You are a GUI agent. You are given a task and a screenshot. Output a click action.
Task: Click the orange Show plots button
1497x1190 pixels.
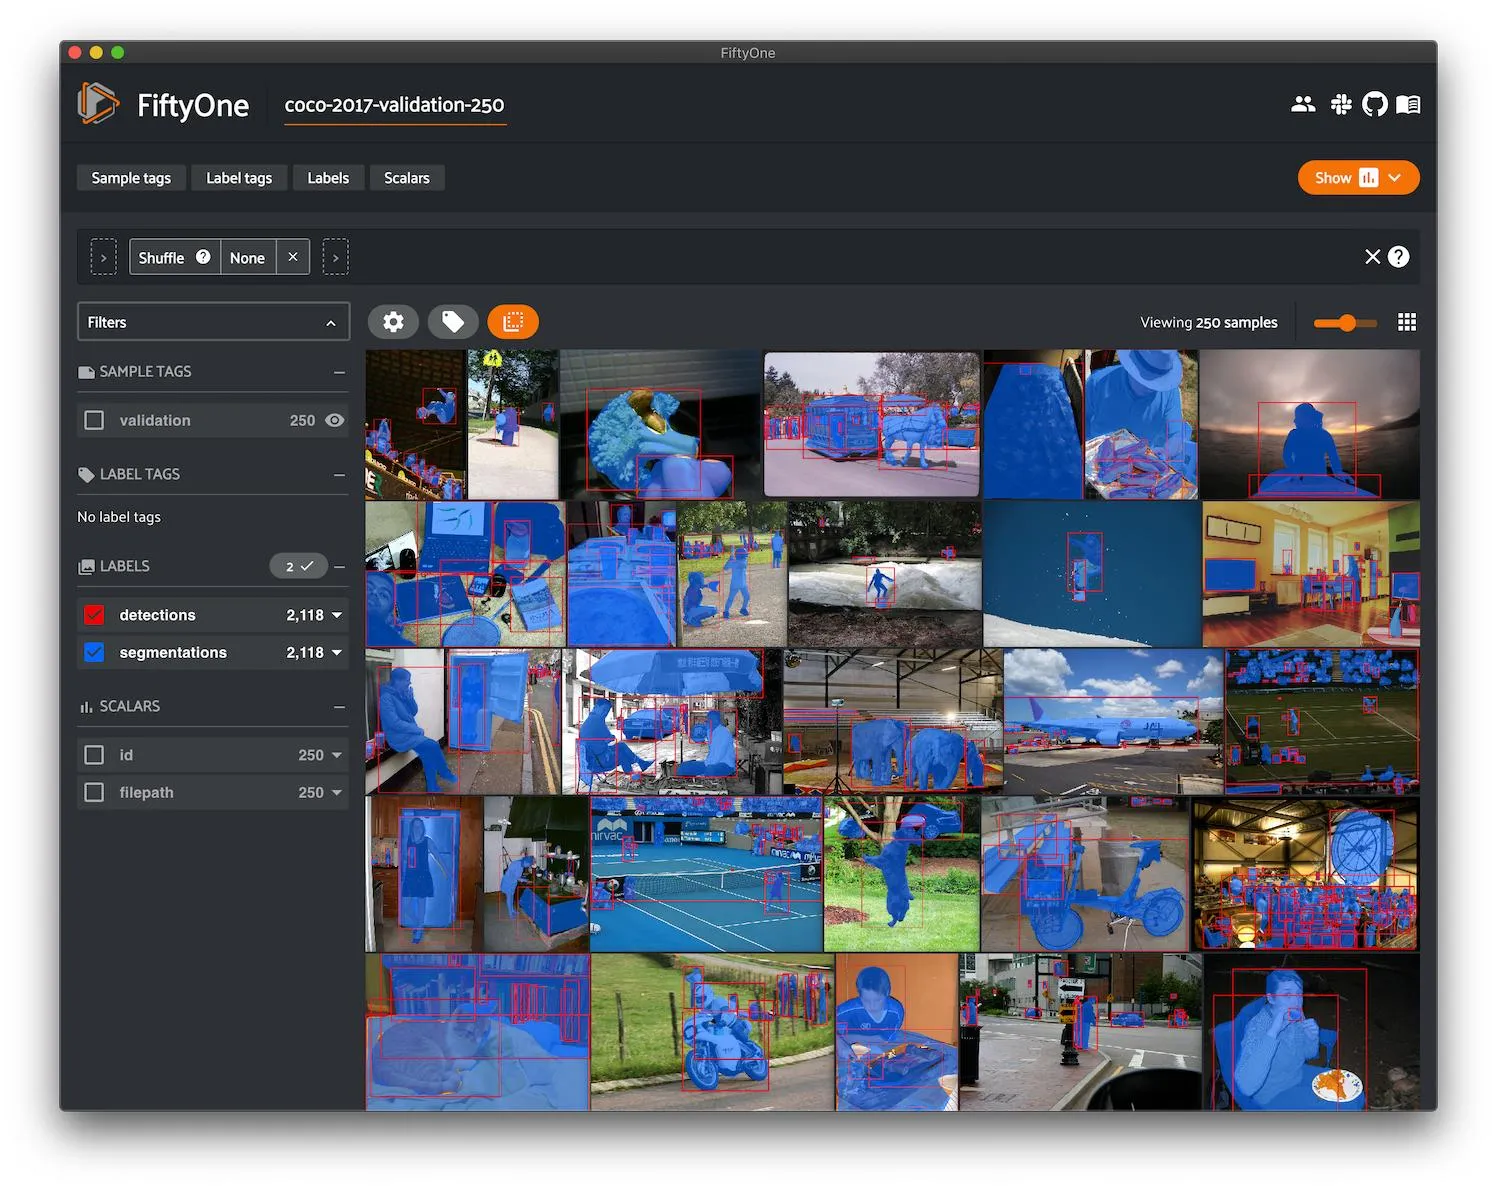[1358, 178]
